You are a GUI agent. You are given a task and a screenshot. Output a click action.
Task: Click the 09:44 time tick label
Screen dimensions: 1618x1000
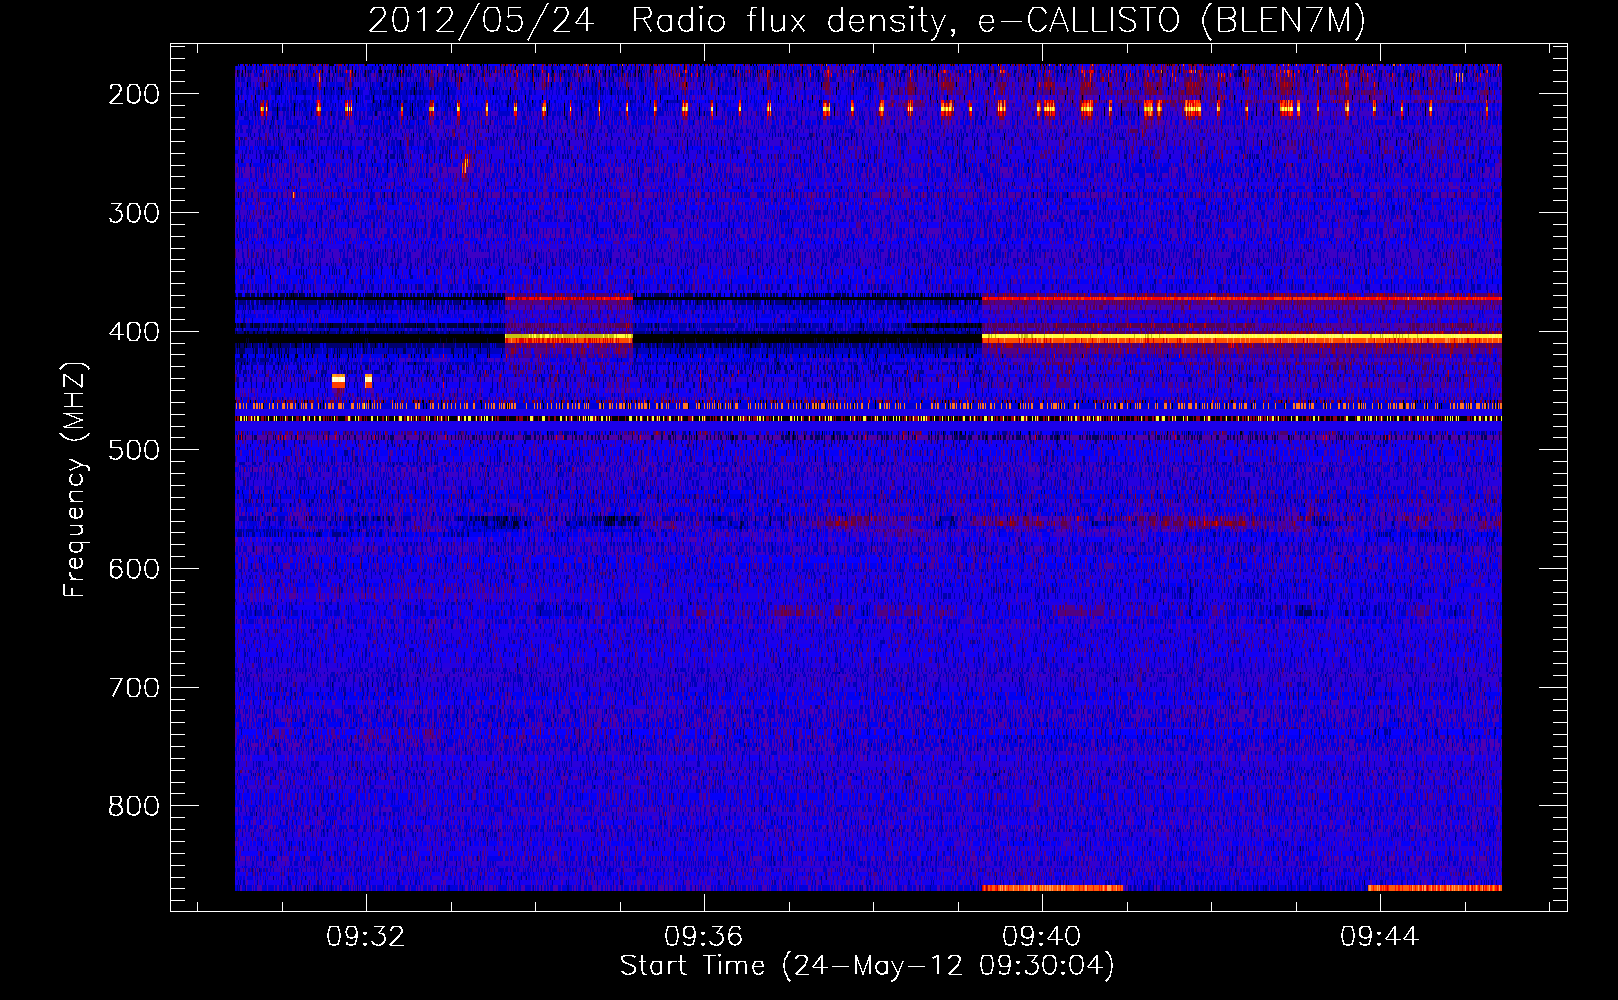(1380, 937)
